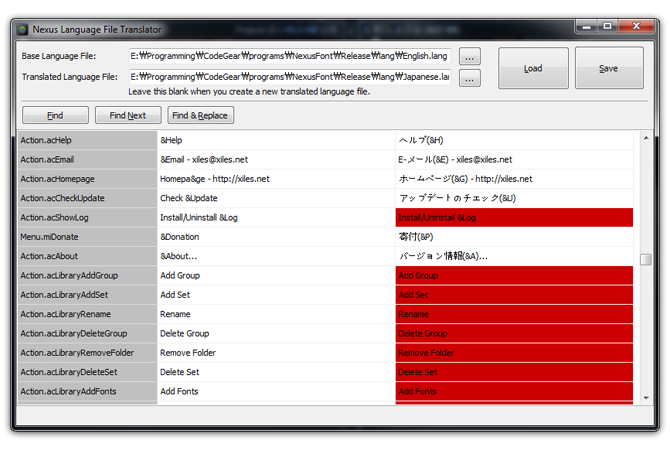
Task: Click the vertical scrollbar thumb
Action: click(x=646, y=259)
